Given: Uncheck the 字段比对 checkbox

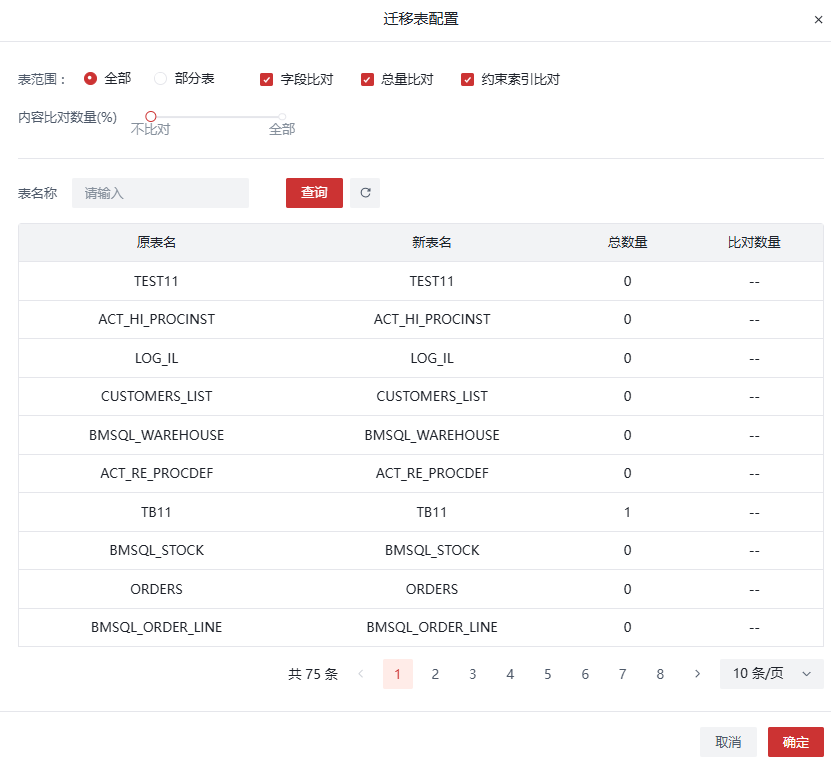Looking at the screenshot, I should (267, 79).
